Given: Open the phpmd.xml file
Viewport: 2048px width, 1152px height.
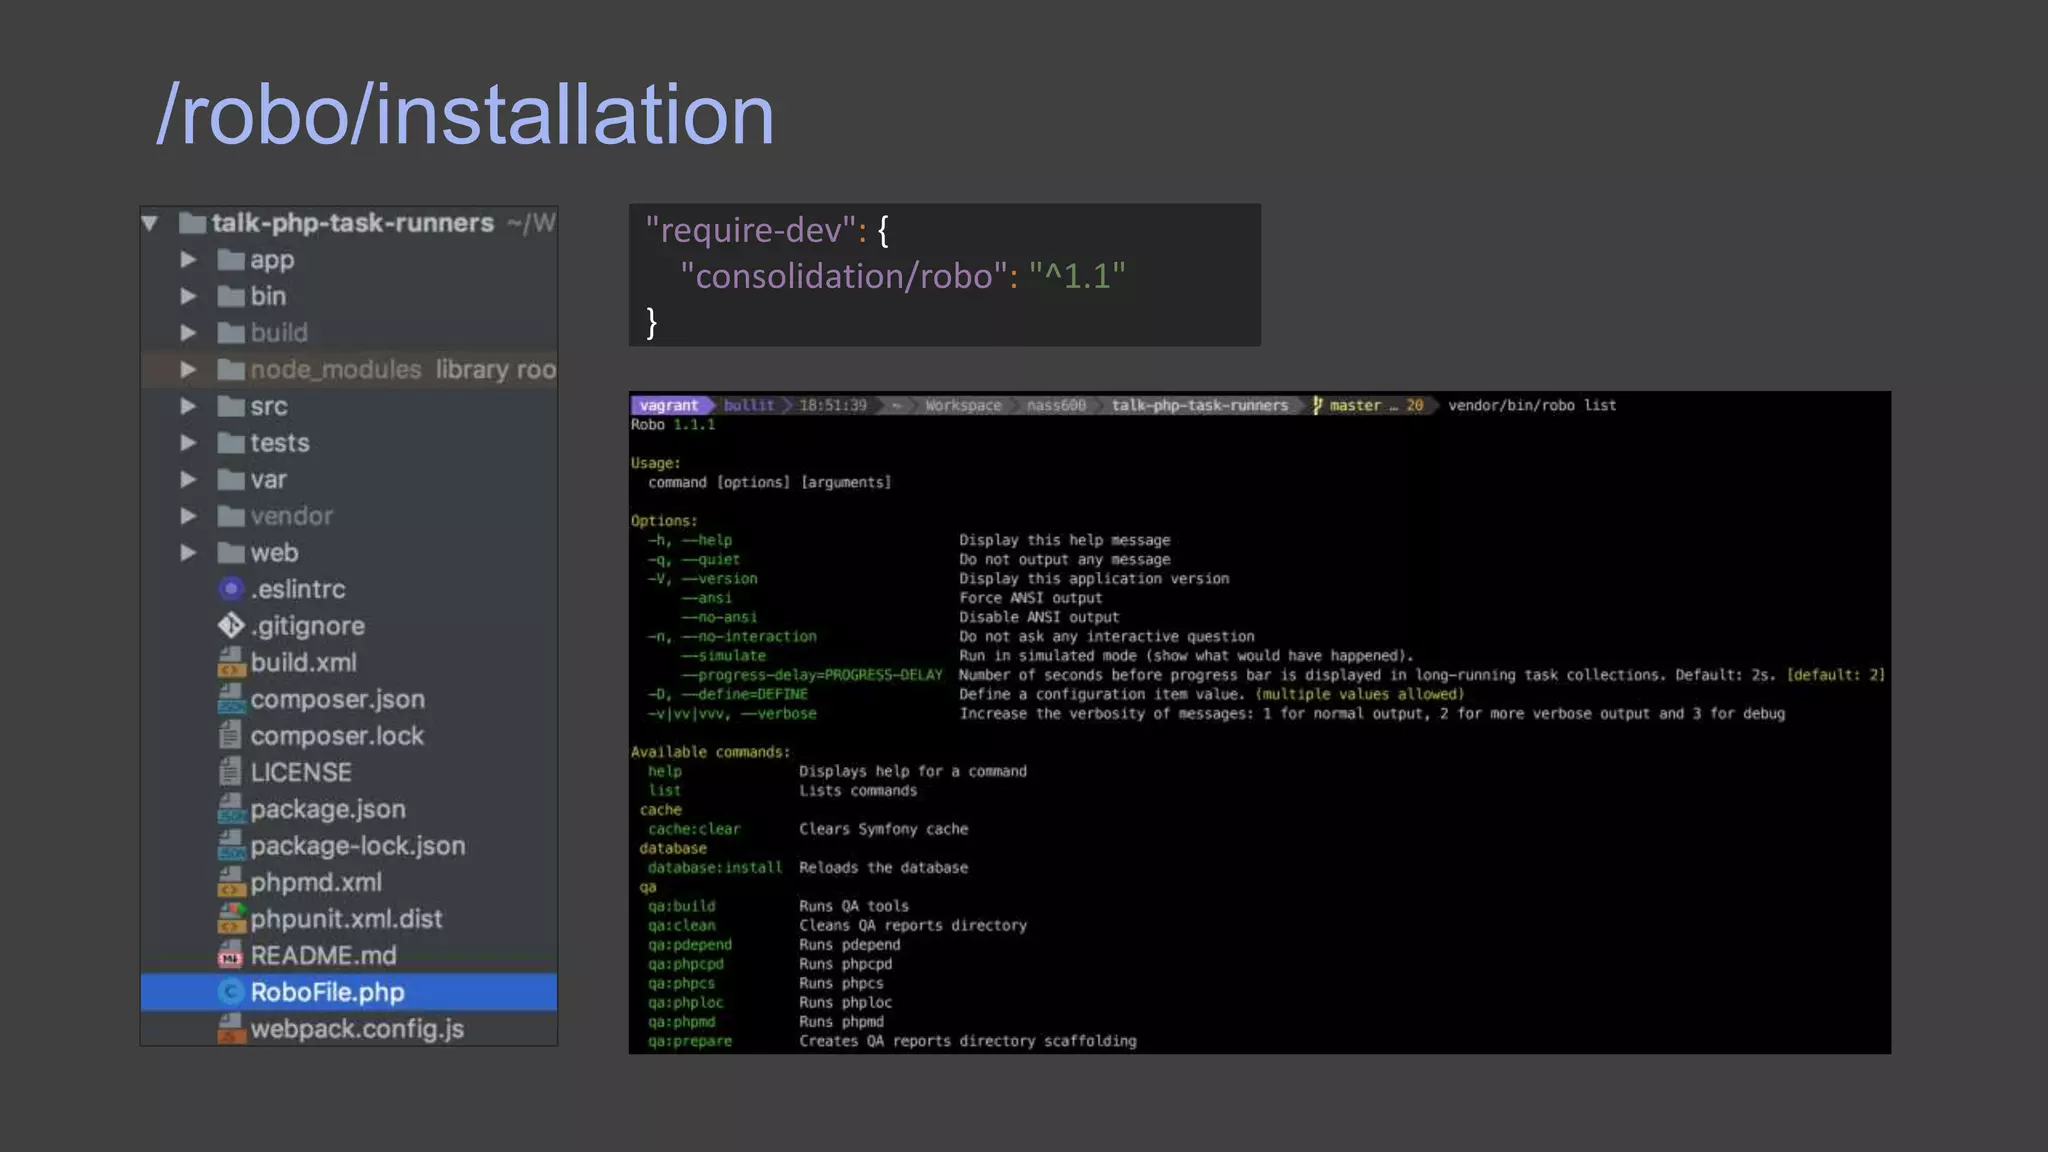Looking at the screenshot, I should pyautogui.click(x=316, y=883).
